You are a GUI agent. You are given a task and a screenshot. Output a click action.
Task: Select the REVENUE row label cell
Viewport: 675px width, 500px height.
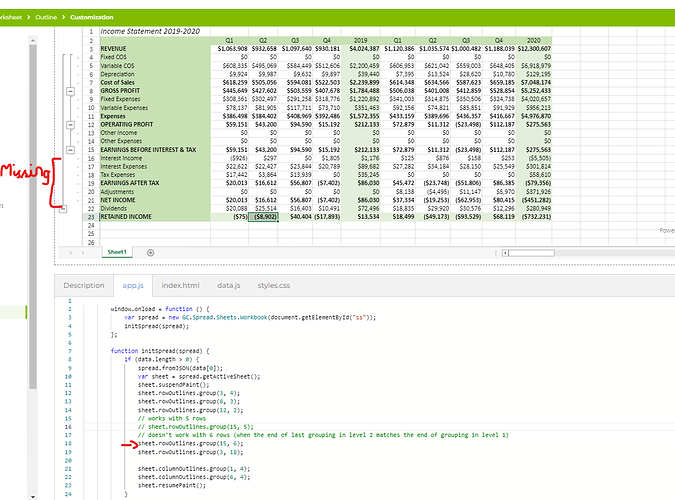point(114,48)
